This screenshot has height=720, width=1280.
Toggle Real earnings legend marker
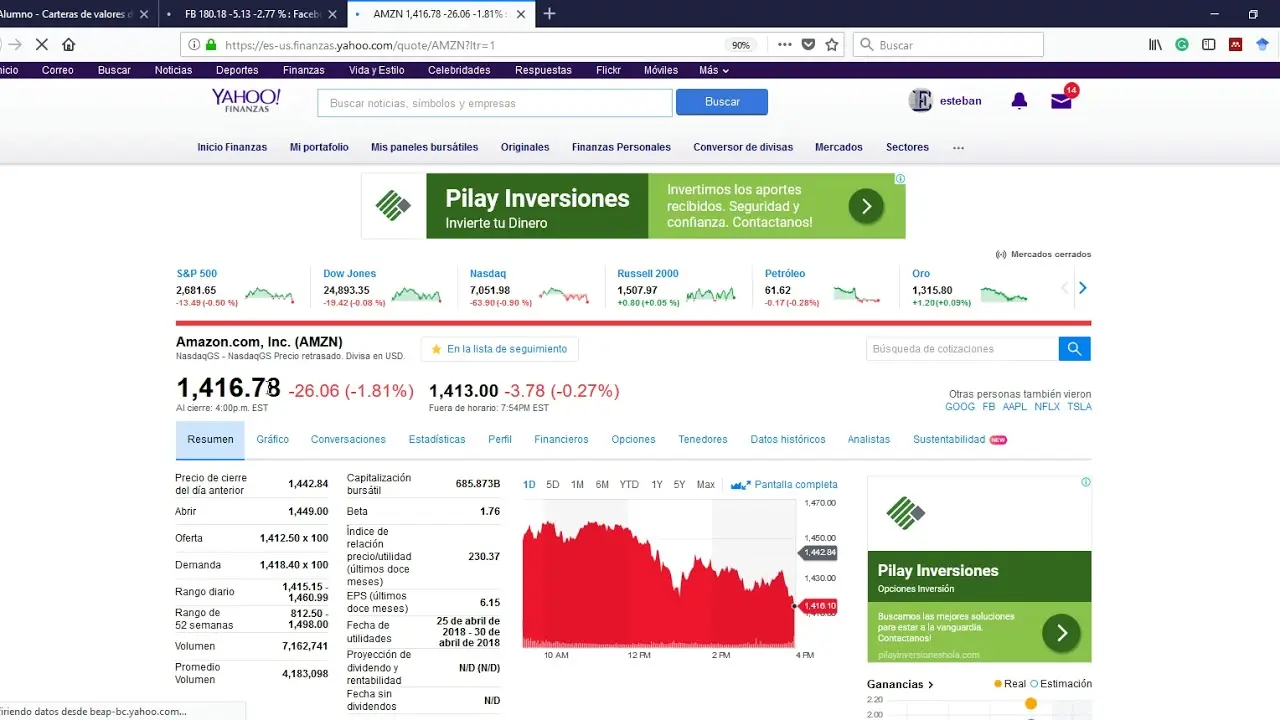[x=998, y=684]
